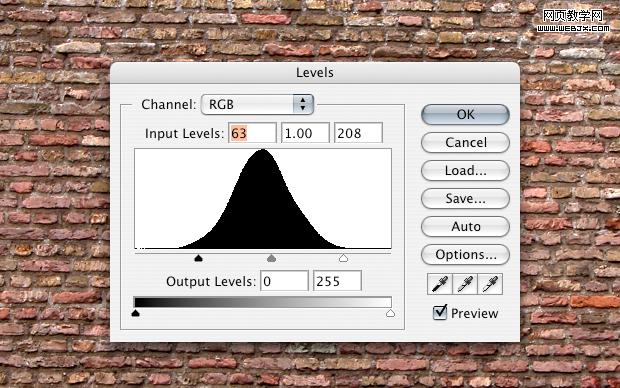The width and height of the screenshot is (620, 388).
Task: Click the histogram graph
Action: [x=263, y=199]
